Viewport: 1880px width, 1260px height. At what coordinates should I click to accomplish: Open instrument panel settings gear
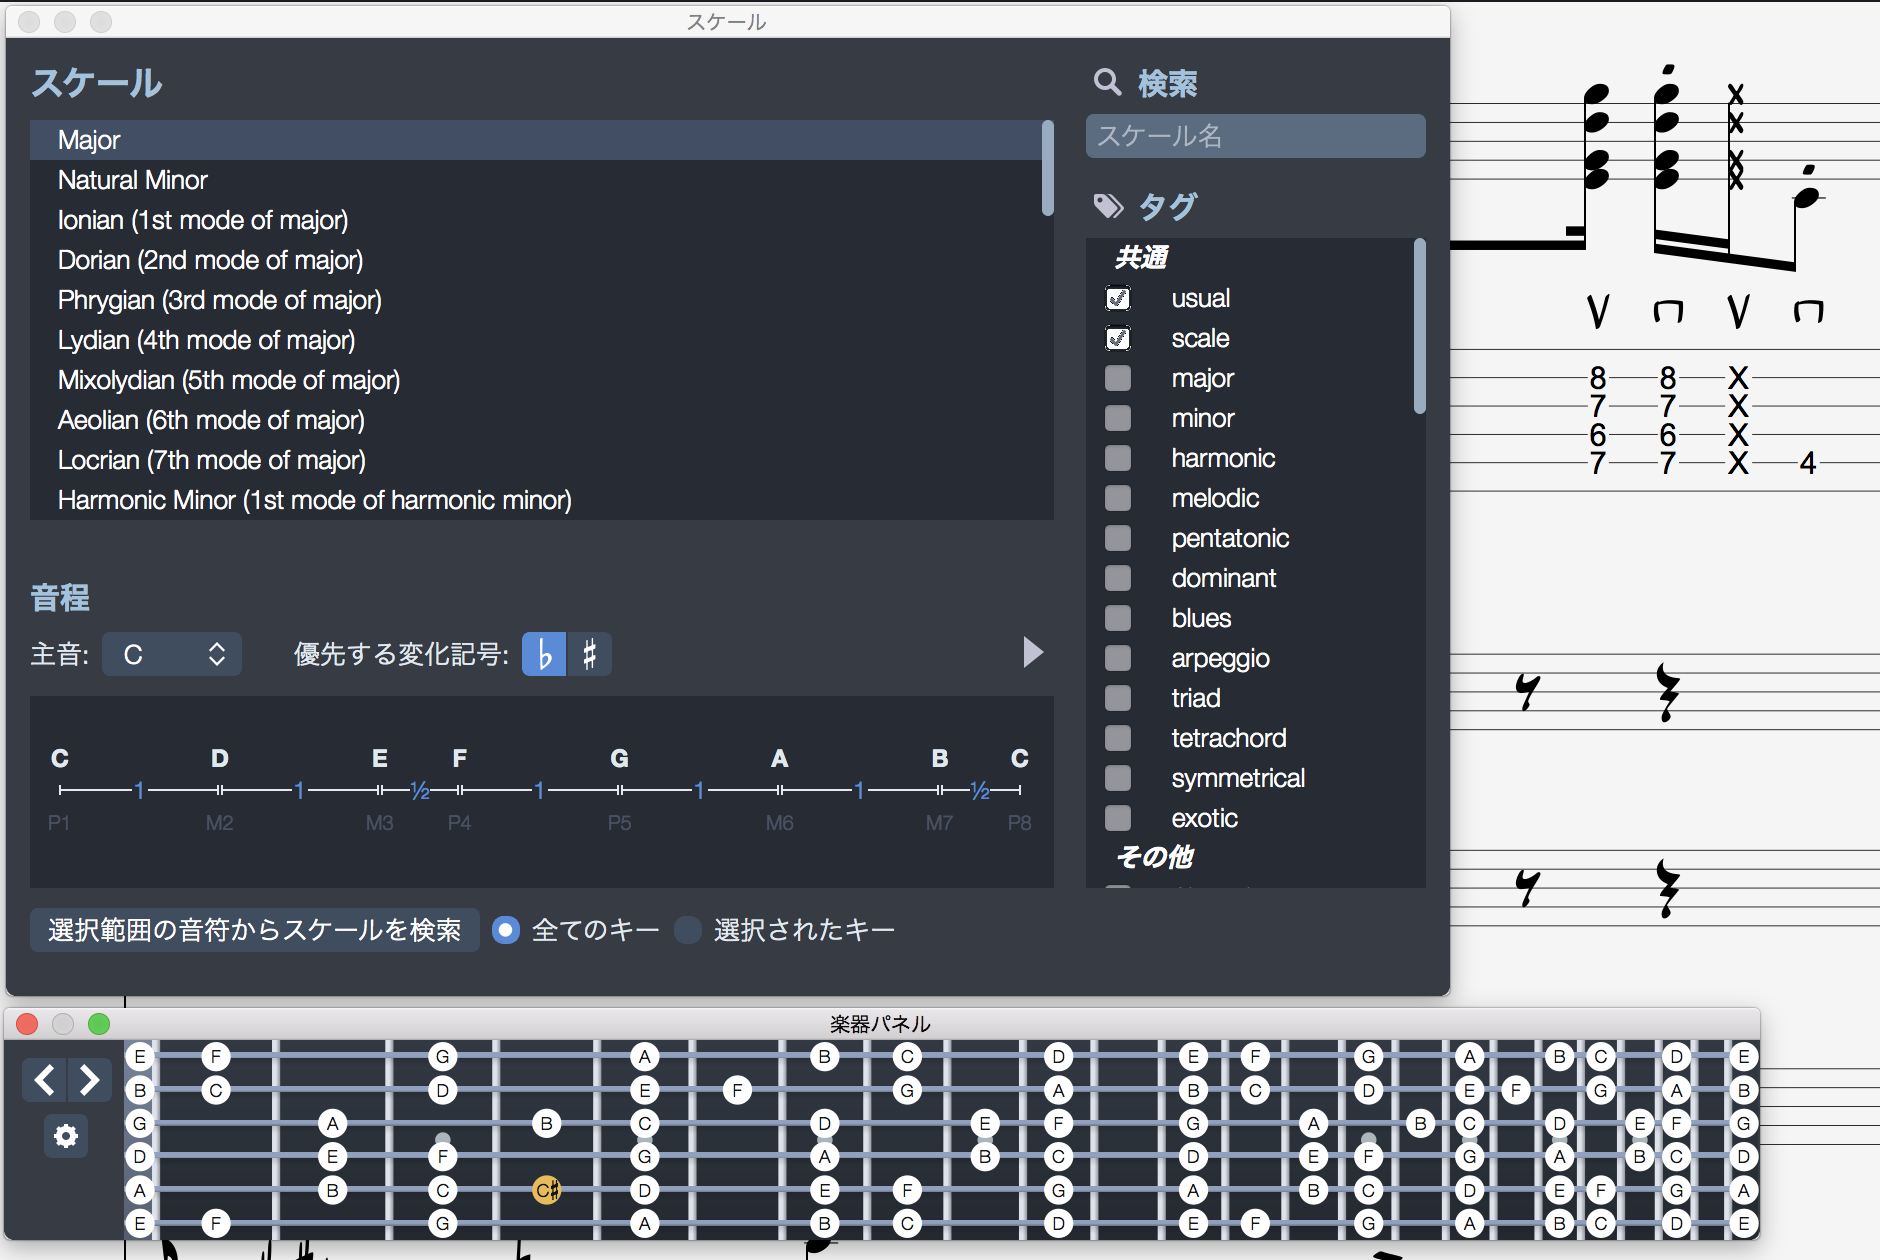click(x=66, y=1136)
